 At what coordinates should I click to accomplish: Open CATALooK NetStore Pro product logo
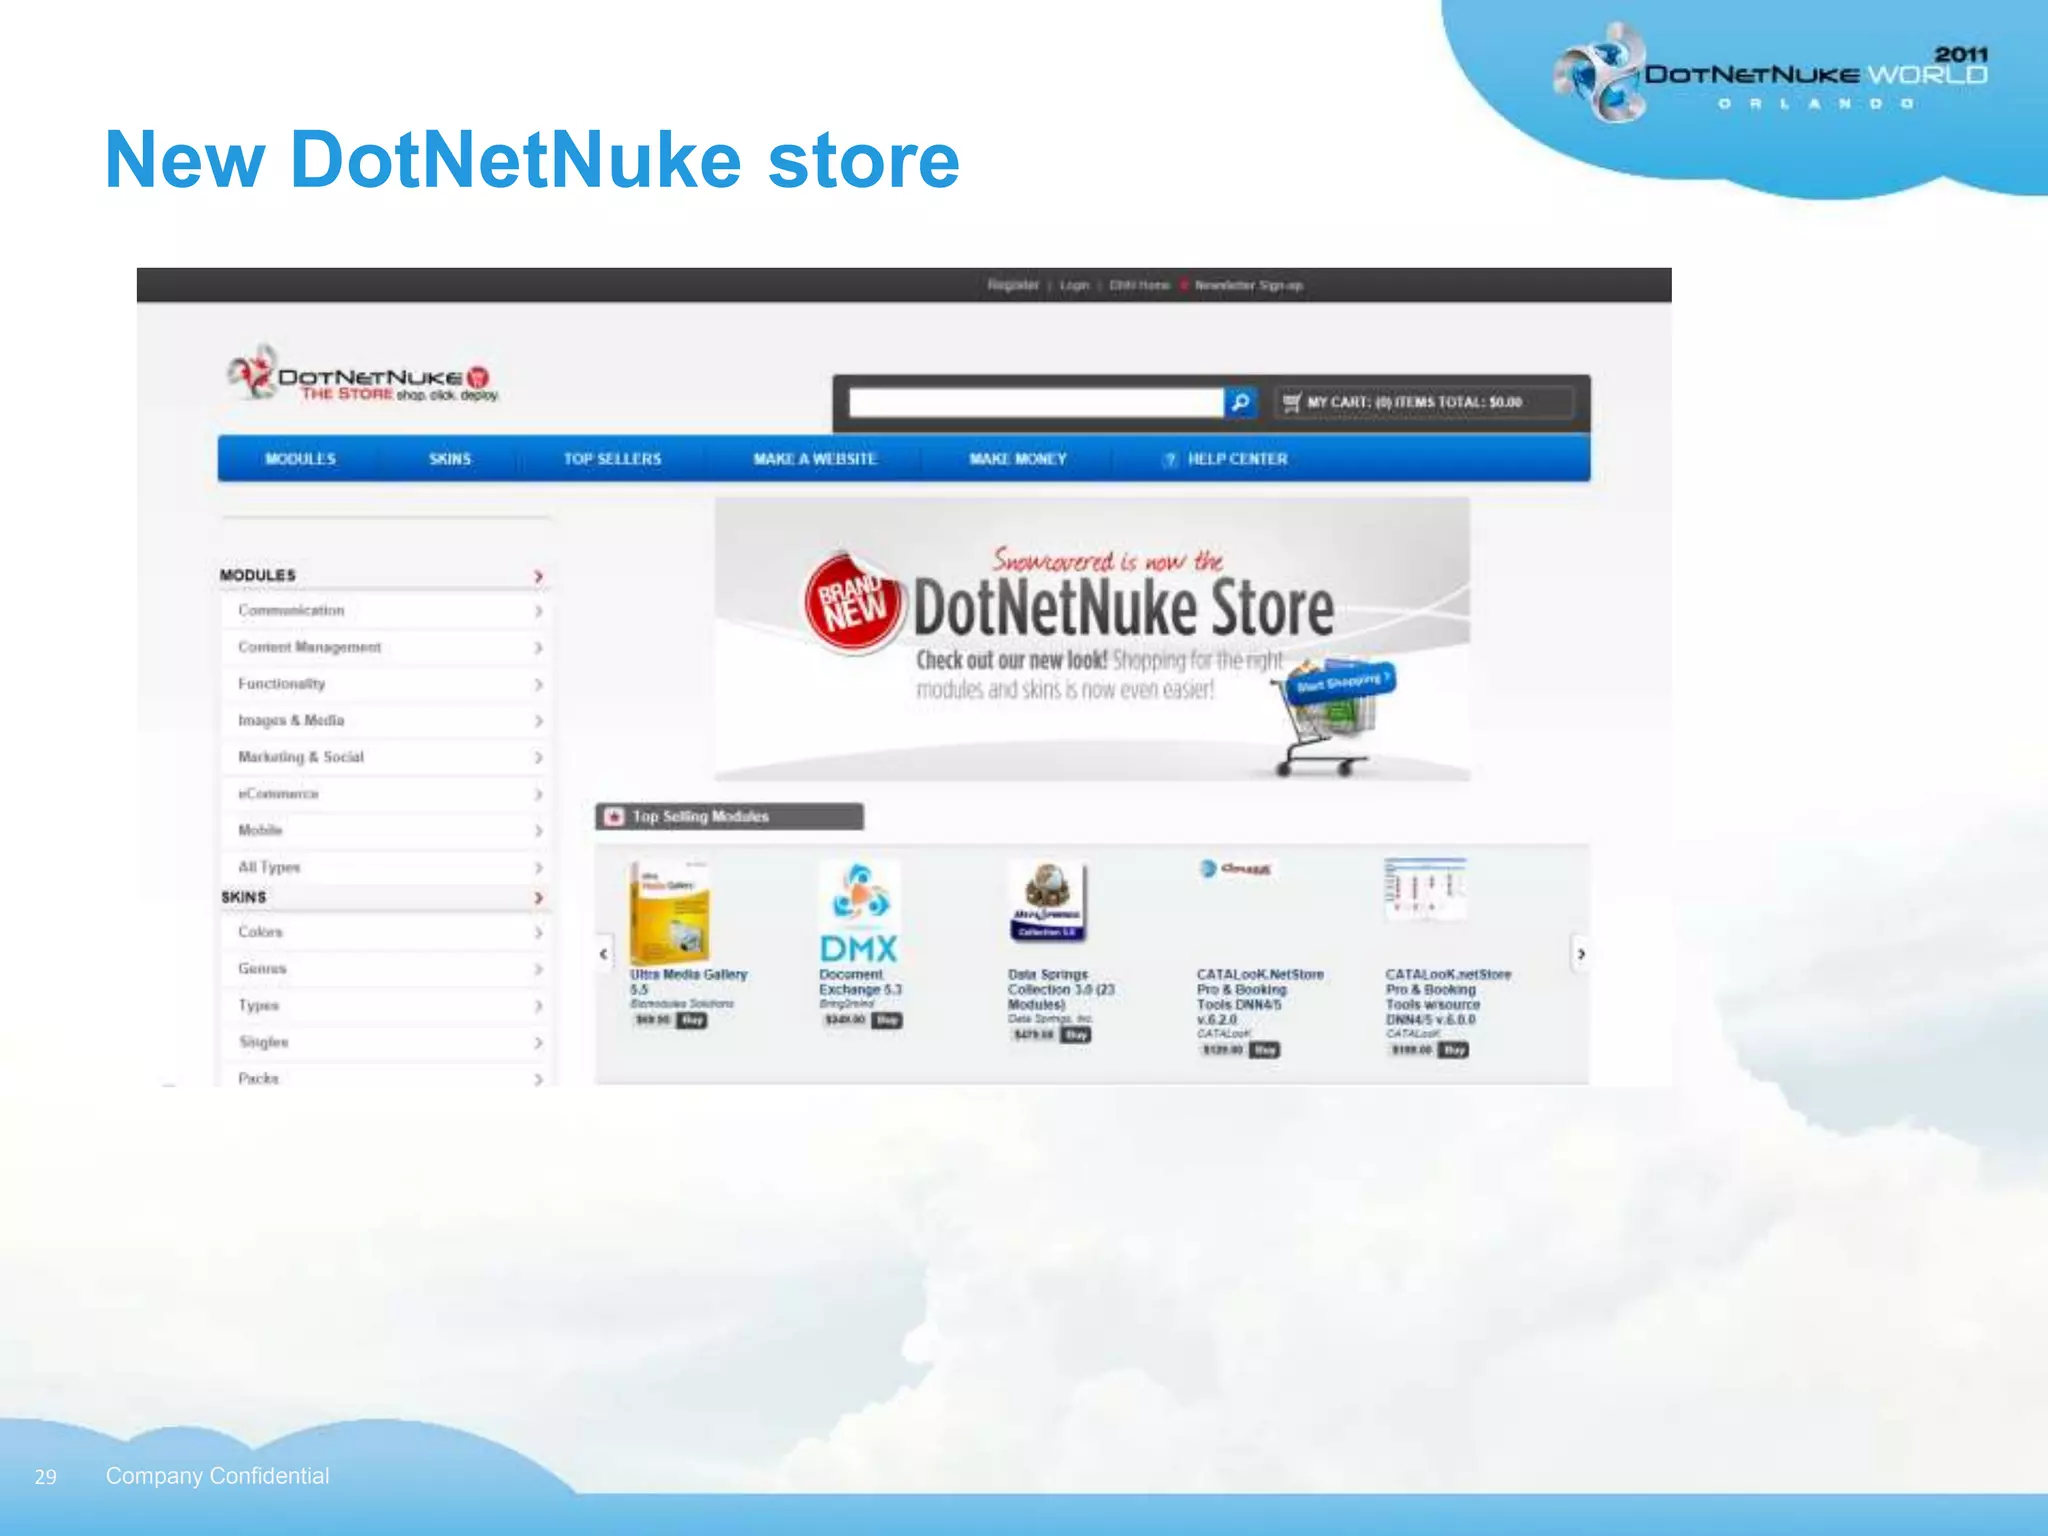(x=1237, y=869)
